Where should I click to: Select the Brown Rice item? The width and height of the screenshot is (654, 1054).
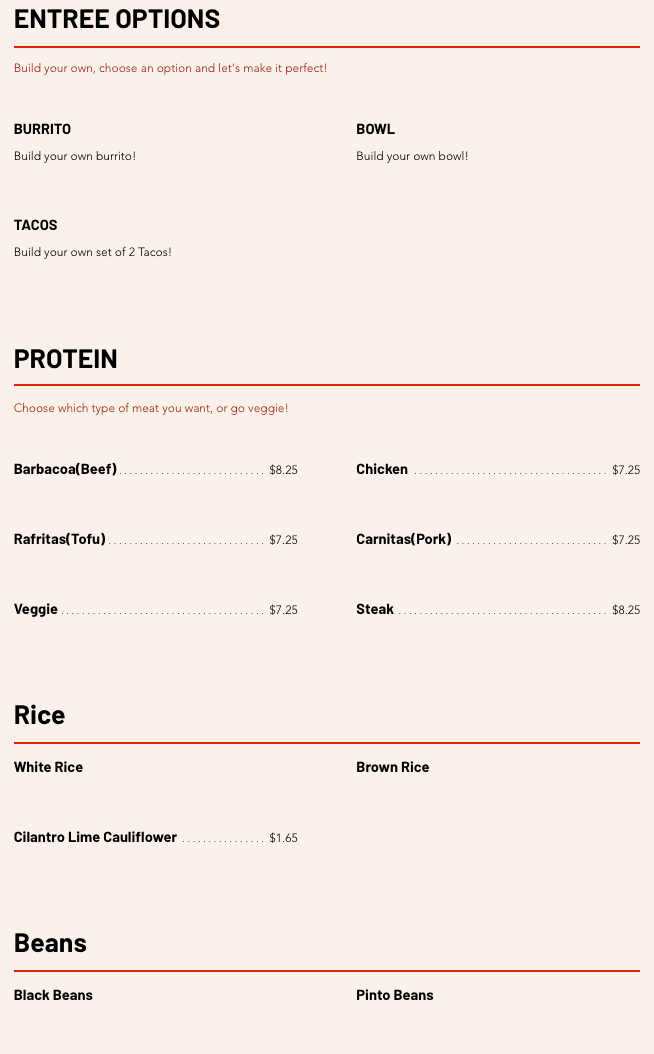pos(393,767)
